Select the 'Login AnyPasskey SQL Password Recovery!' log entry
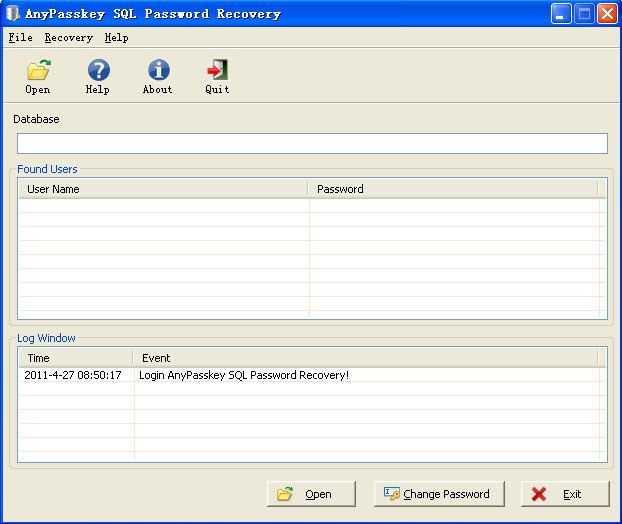622x524 pixels. pos(244,375)
